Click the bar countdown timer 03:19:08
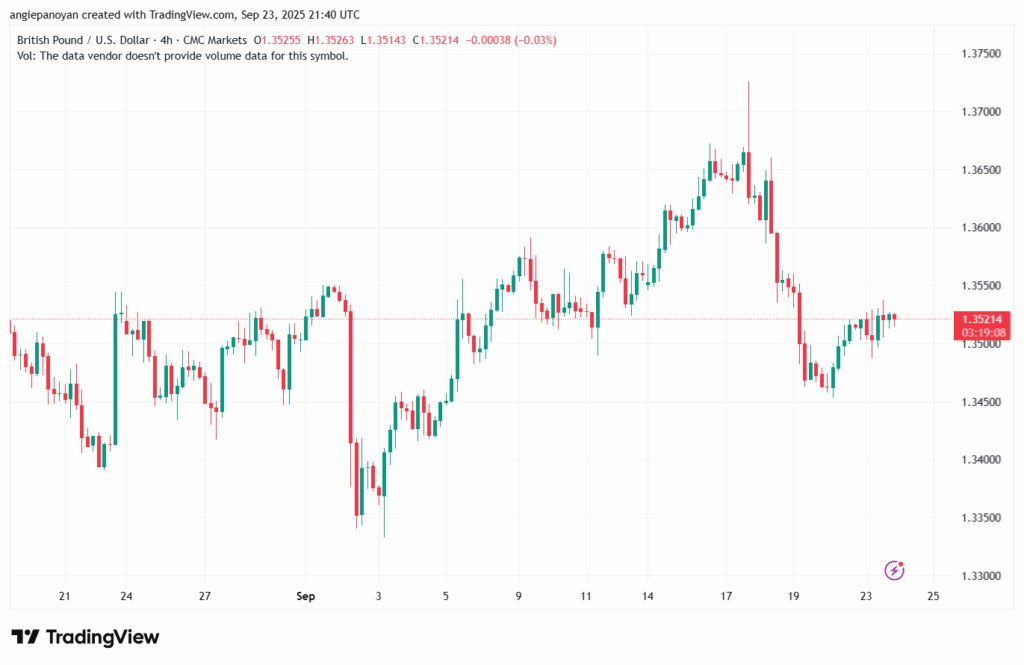The image size is (1024, 665). click(983, 331)
